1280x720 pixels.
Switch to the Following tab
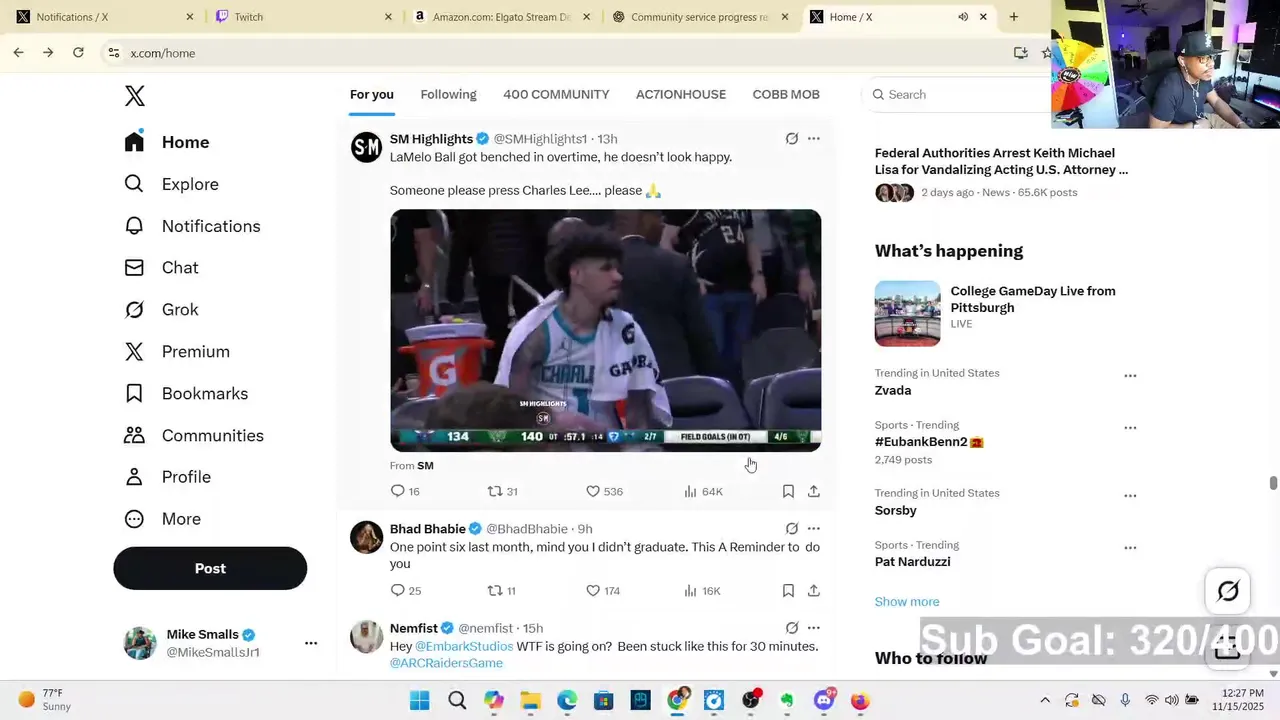click(x=448, y=94)
